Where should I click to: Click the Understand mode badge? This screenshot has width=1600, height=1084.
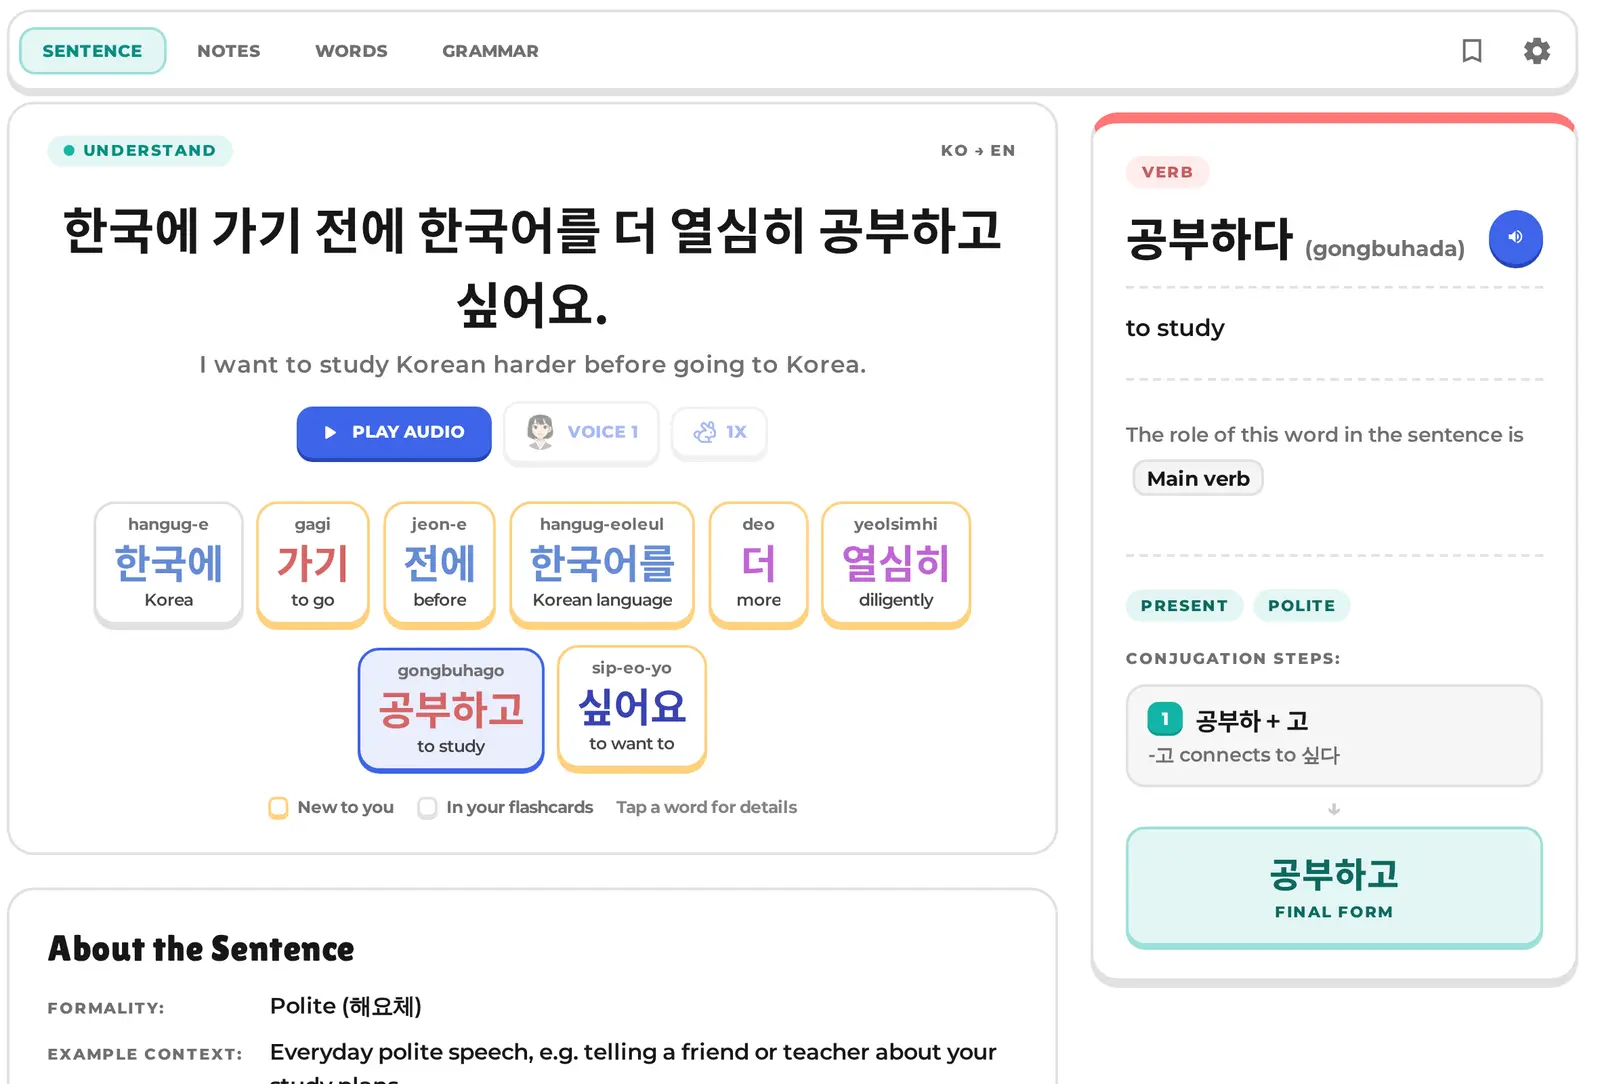[x=140, y=151]
